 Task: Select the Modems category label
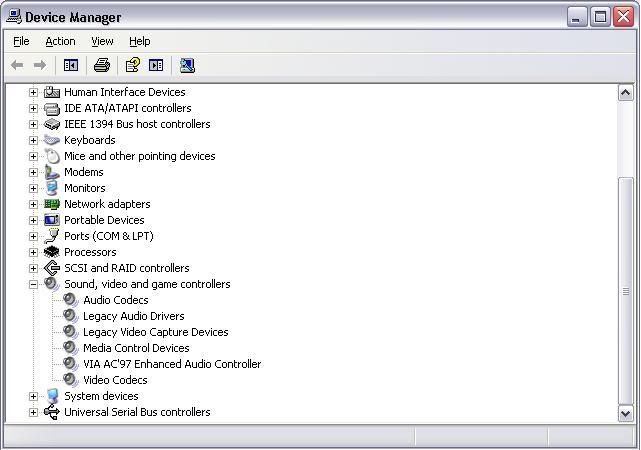[x=84, y=172]
